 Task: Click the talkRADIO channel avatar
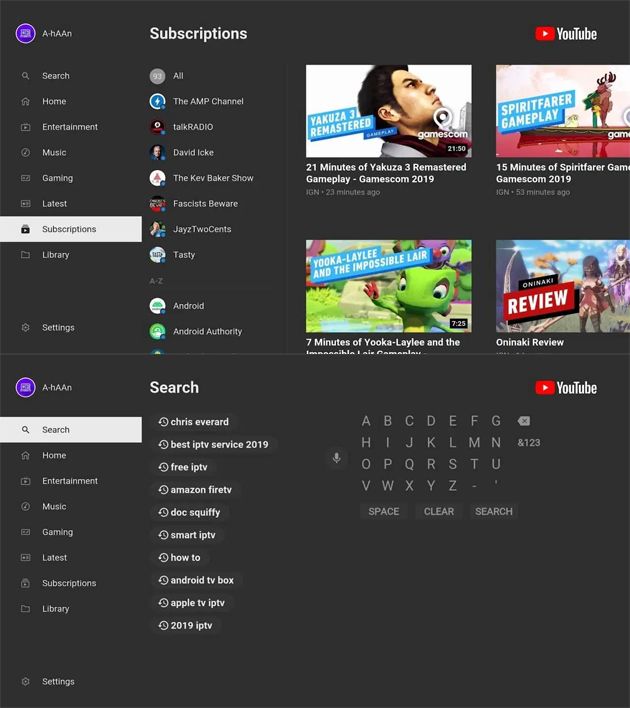coord(157,127)
